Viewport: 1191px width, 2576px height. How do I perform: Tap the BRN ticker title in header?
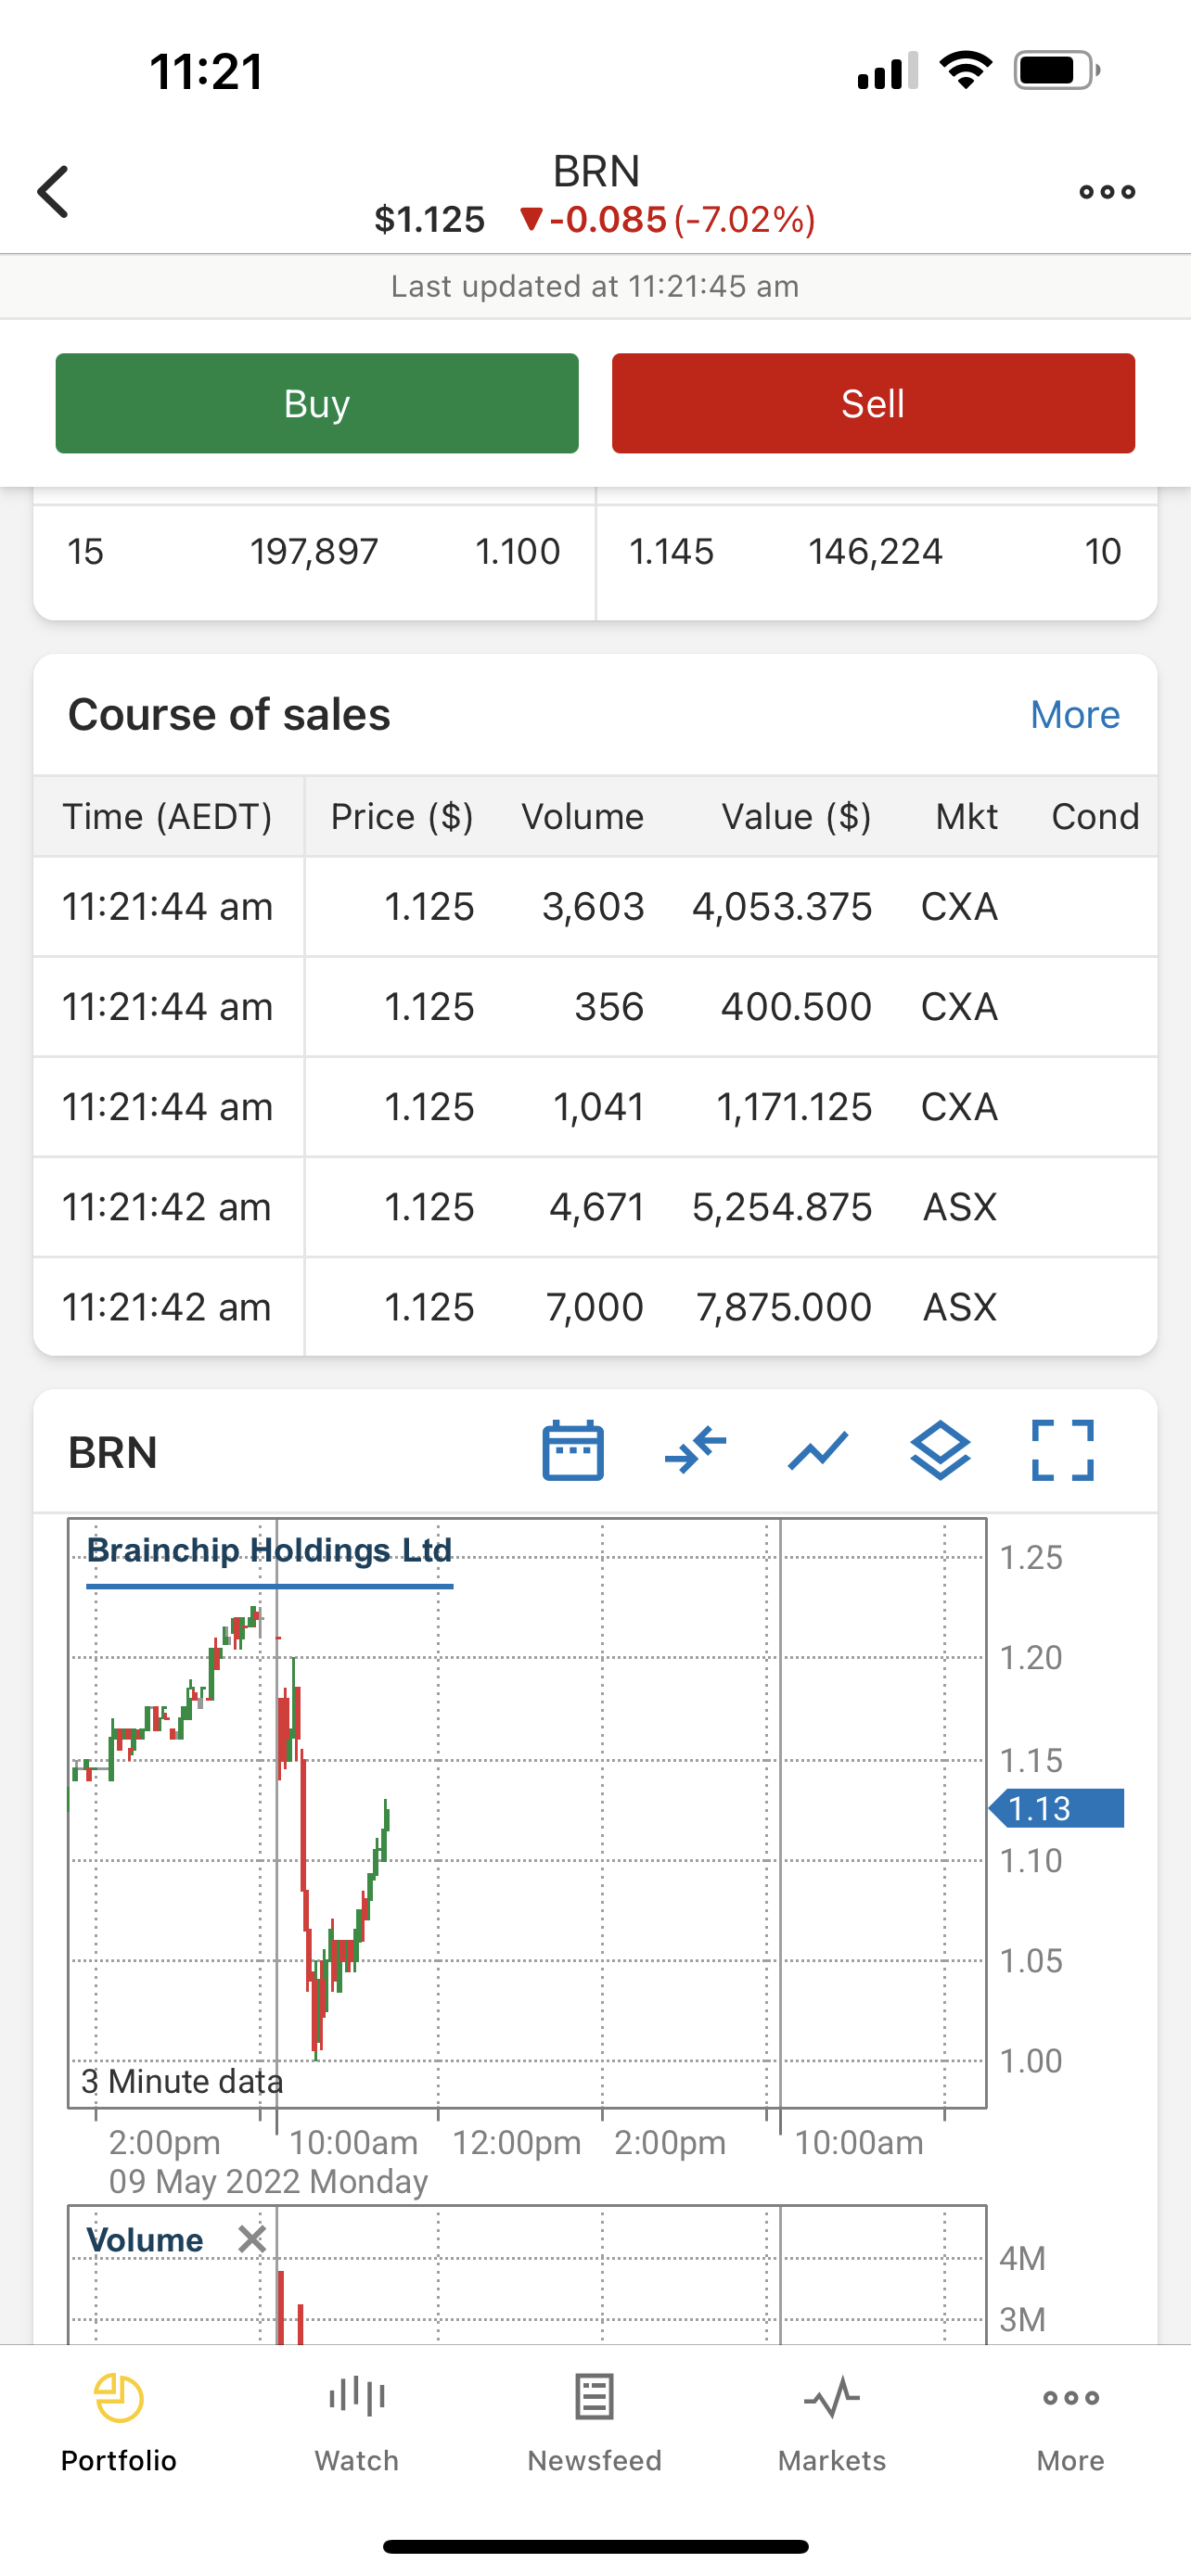[x=596, y=171]
